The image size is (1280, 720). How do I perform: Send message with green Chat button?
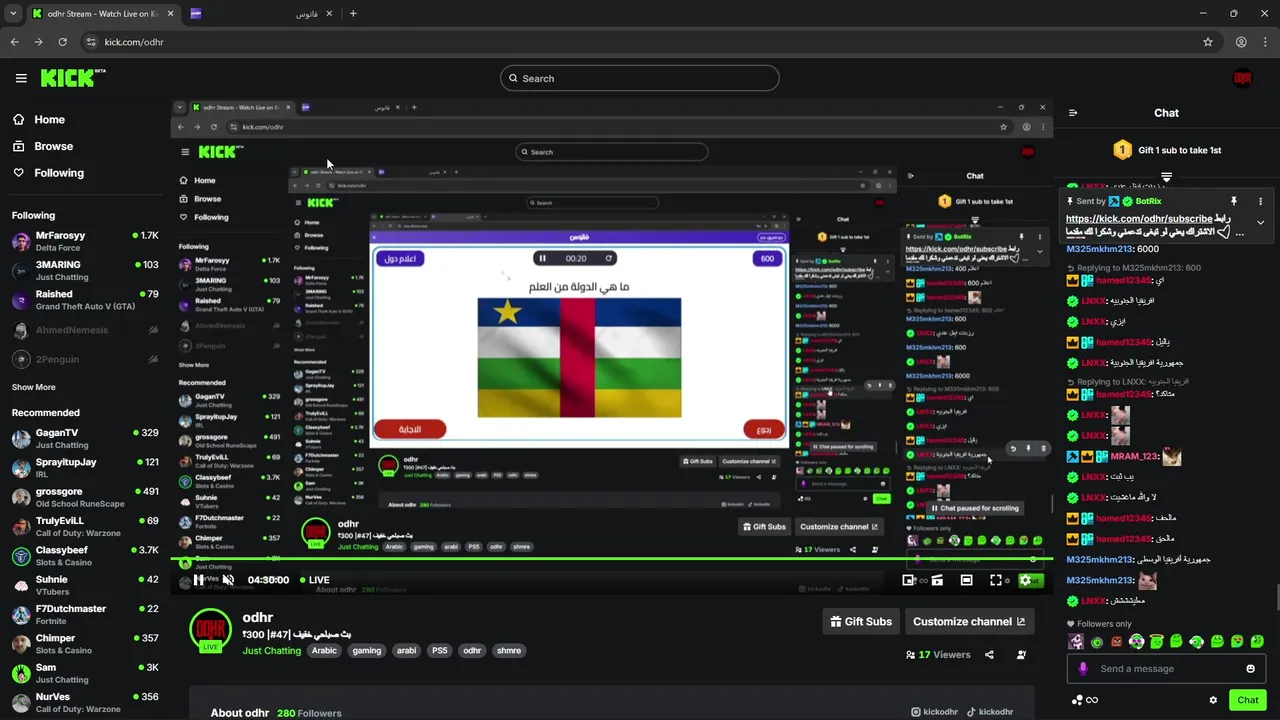tap(1247, 700)
